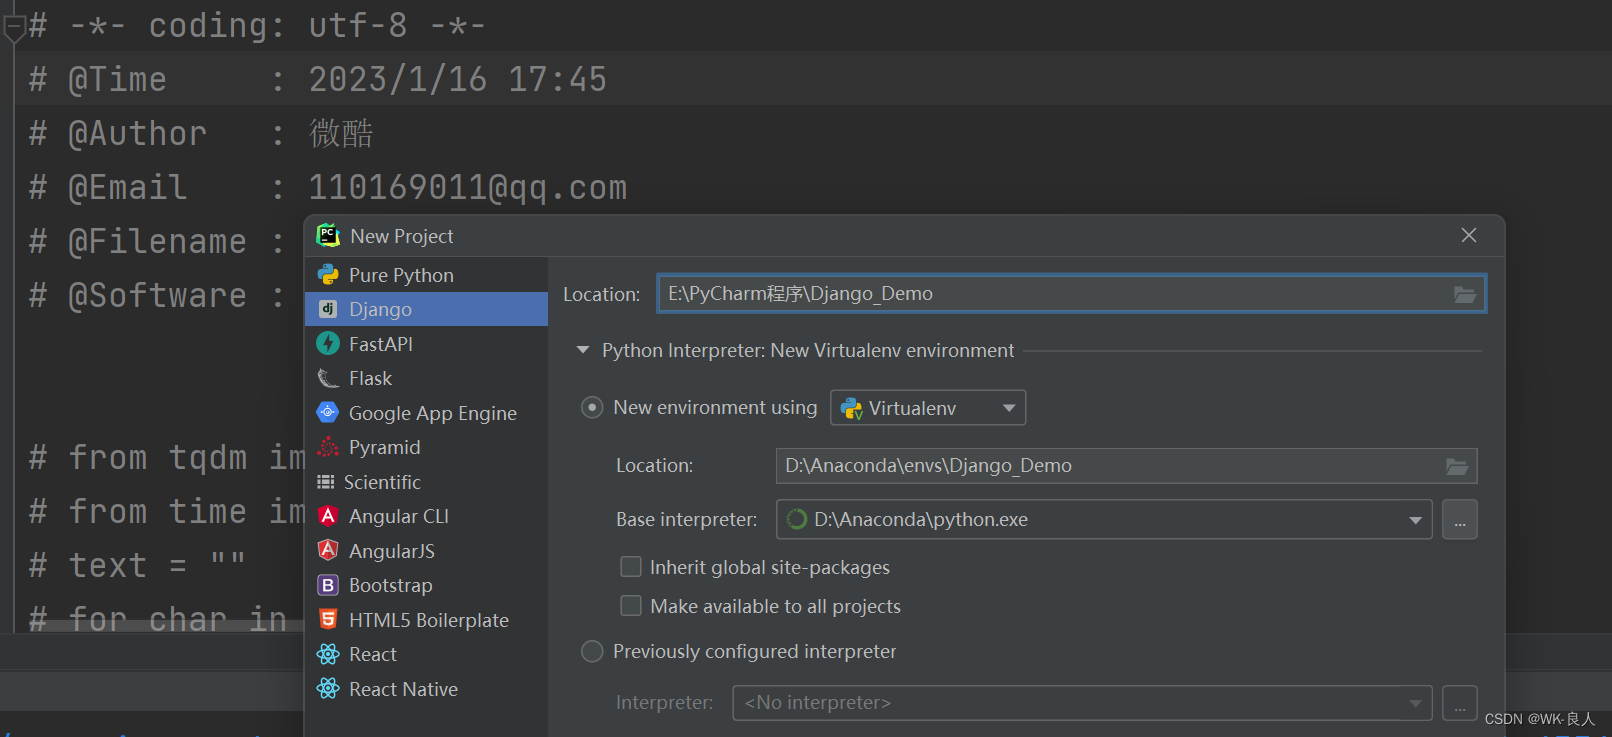Click the Scientific grid icon
Viewport: 1612px width, 737px height.
pyautogui.click(x=326, y=482)
